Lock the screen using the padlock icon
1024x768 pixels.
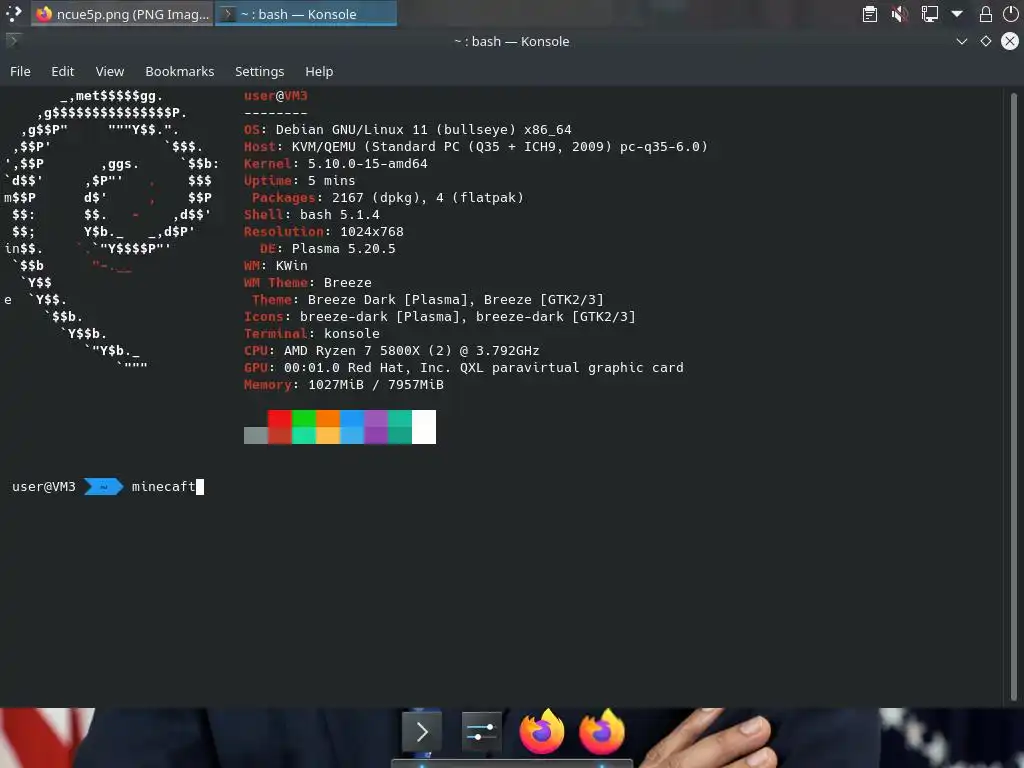(x=985, y=14)
